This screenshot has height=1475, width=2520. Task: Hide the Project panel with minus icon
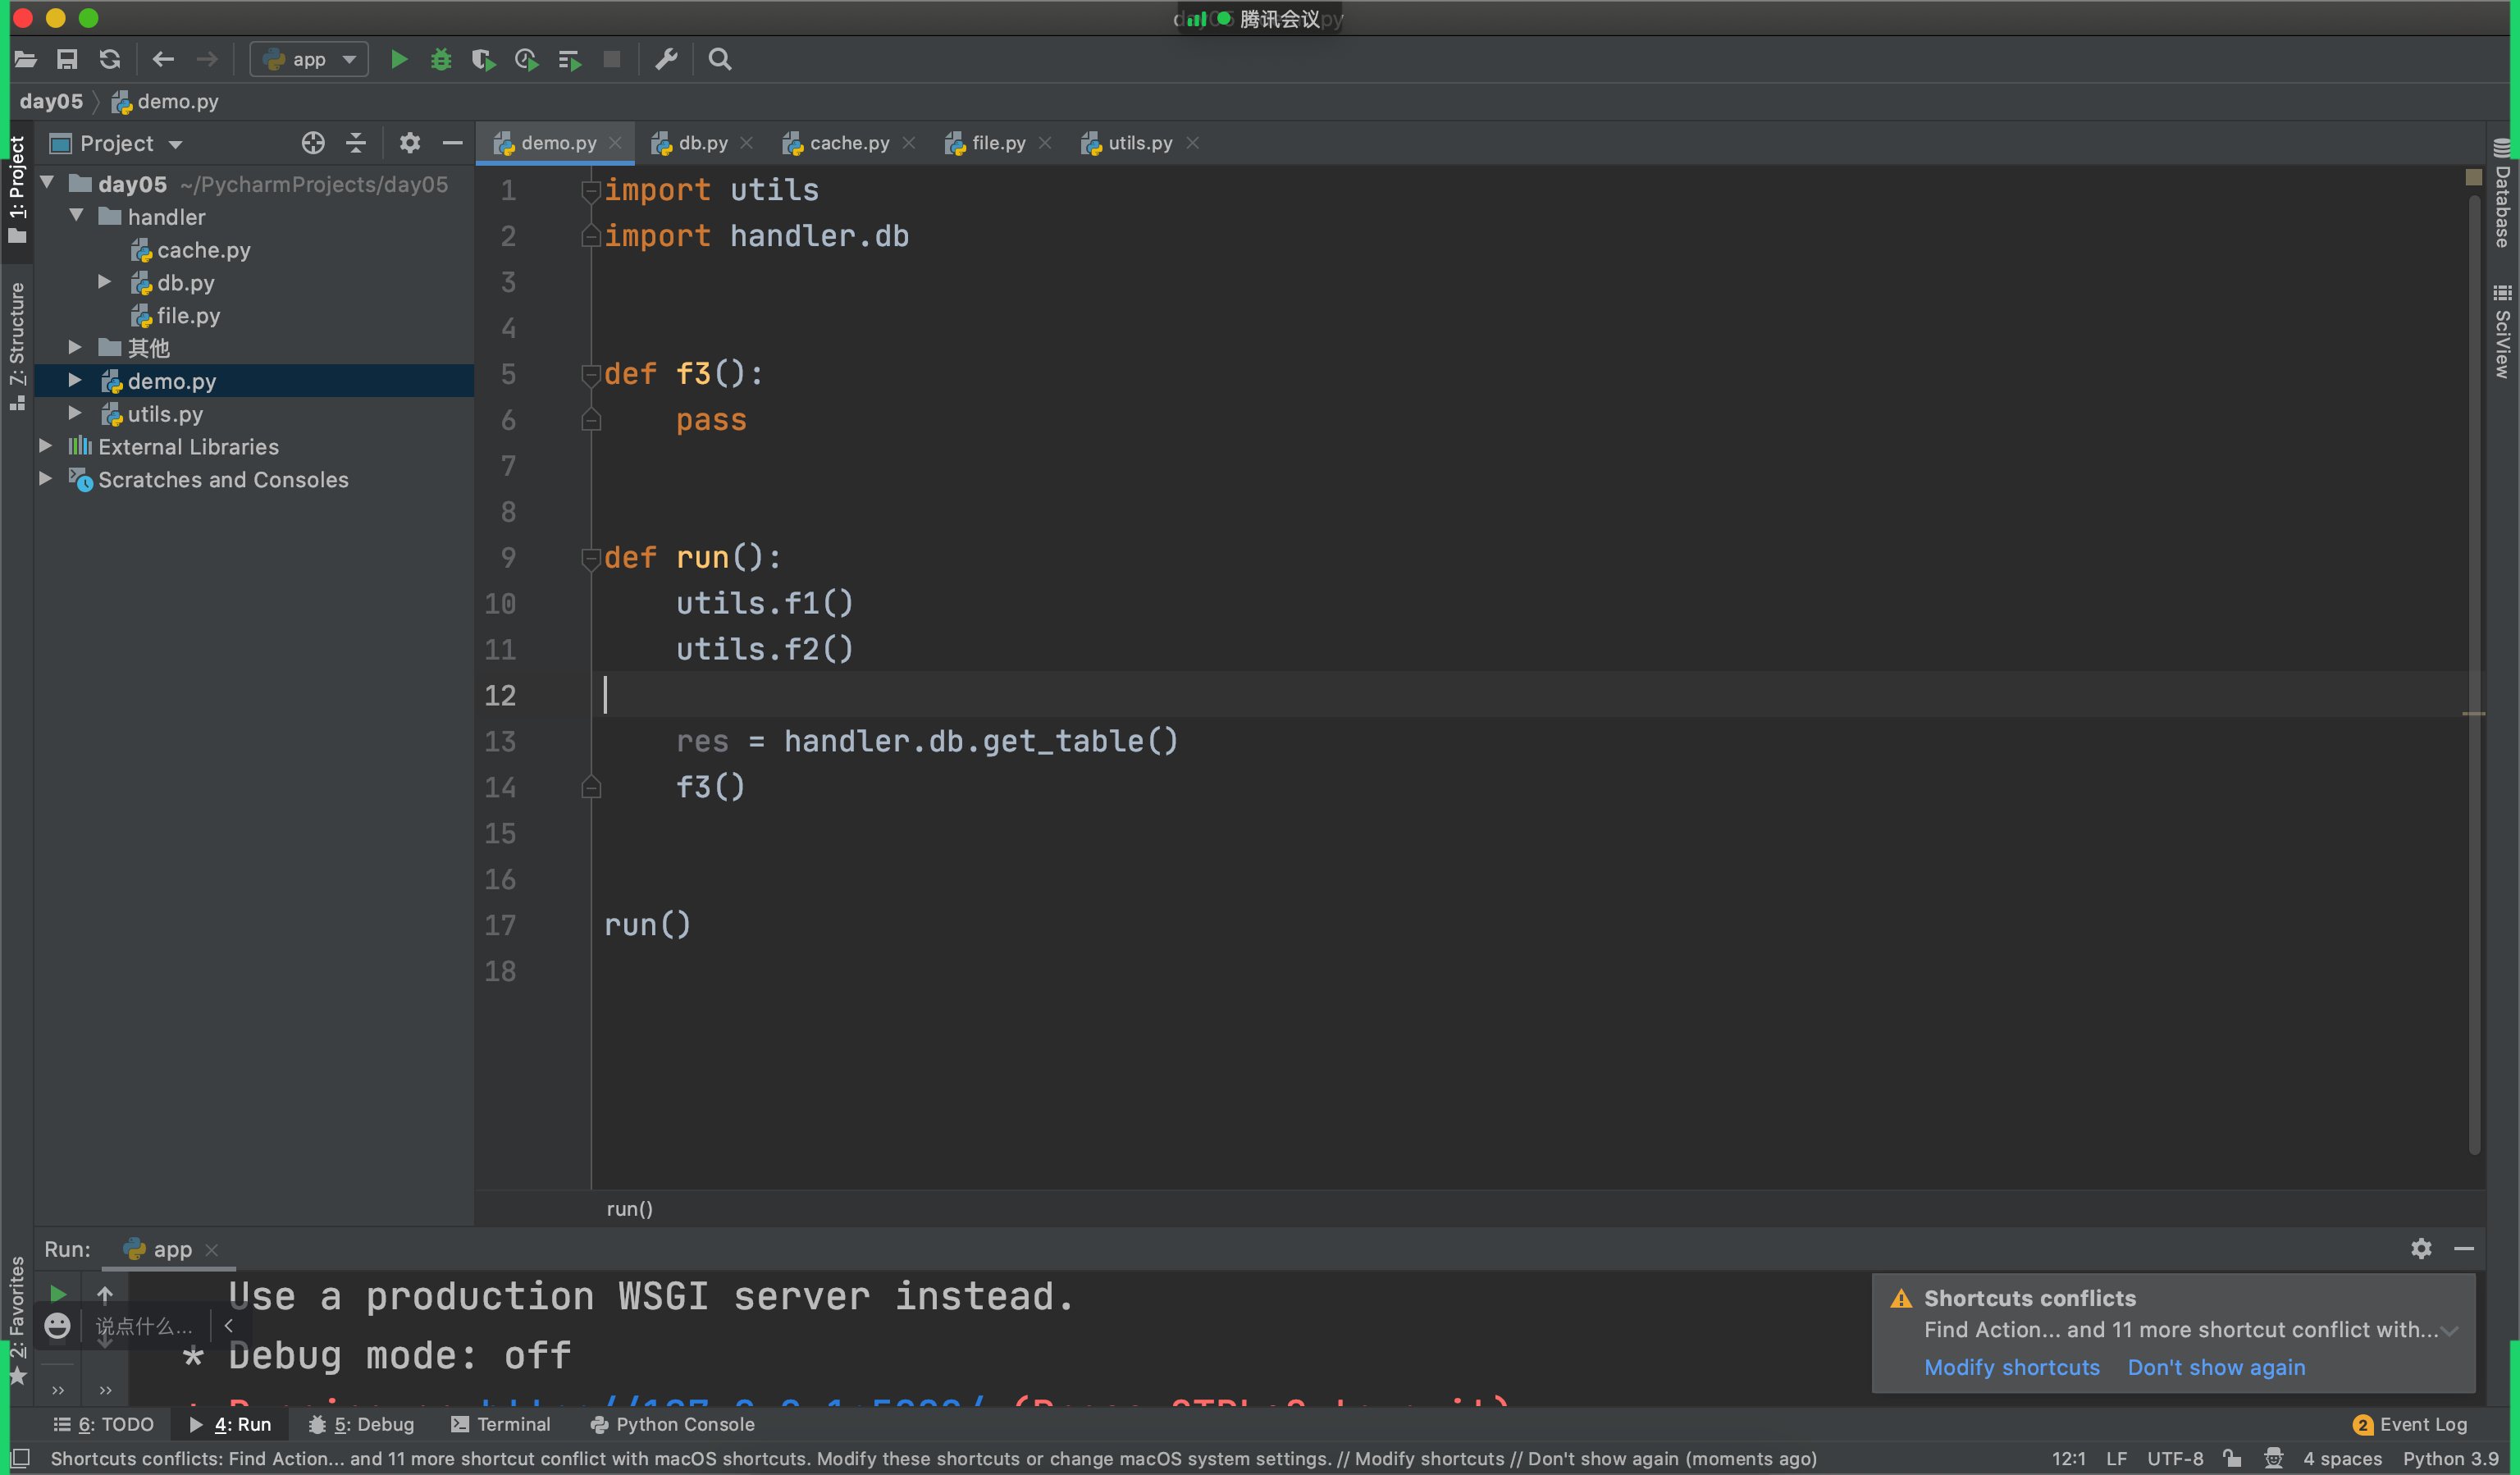click(453, 143)
